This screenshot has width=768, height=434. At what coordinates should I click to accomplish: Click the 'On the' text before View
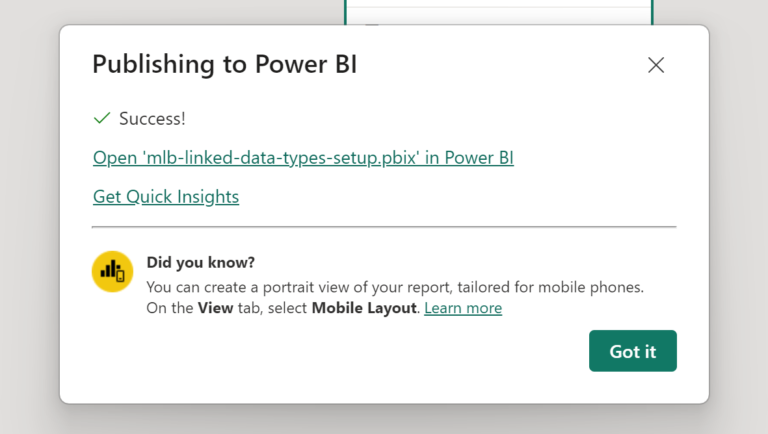pos(169,308)
